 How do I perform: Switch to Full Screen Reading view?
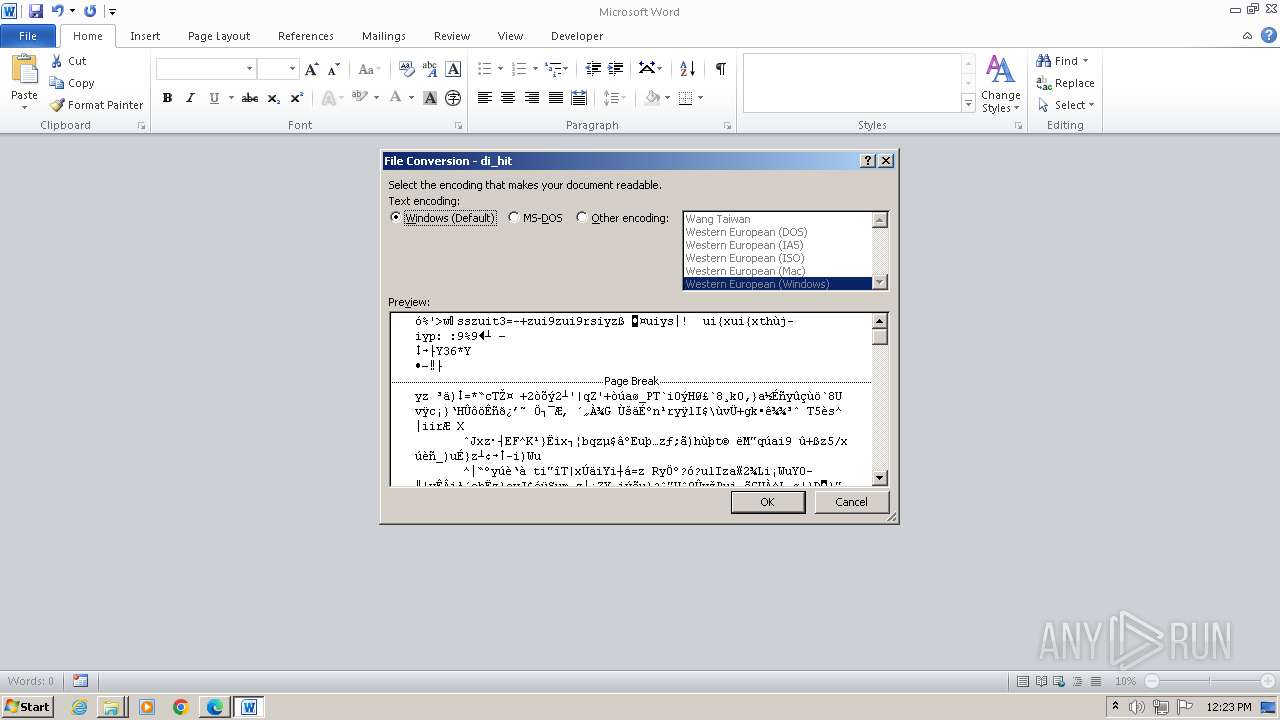tap(1041, 681)
